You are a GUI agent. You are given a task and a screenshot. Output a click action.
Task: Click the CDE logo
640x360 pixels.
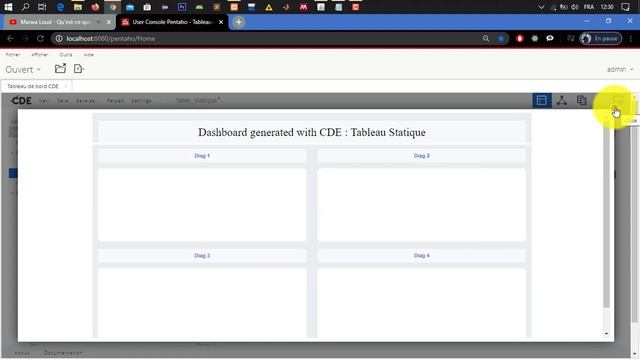[21, 100]
